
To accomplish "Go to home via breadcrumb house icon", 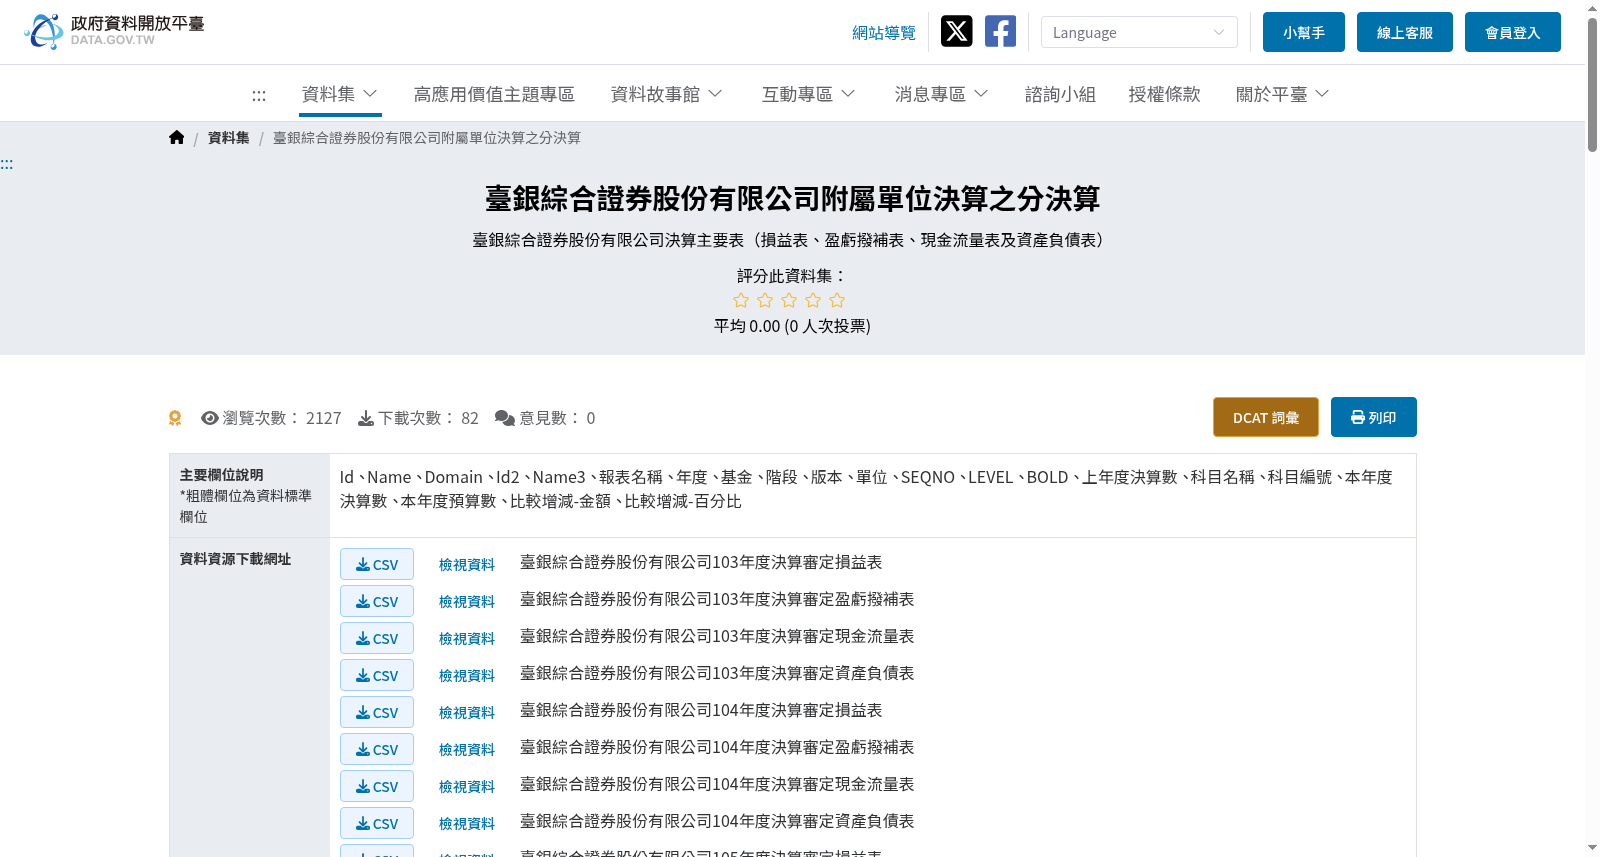I will click(x=176, y=138).
